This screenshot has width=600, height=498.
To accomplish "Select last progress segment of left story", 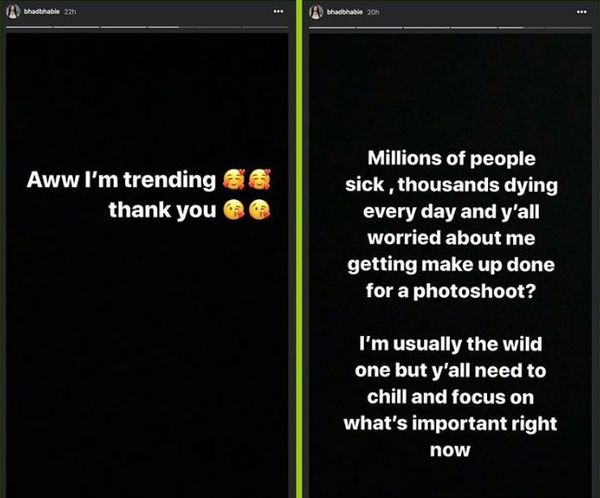I will pos(266,27).
